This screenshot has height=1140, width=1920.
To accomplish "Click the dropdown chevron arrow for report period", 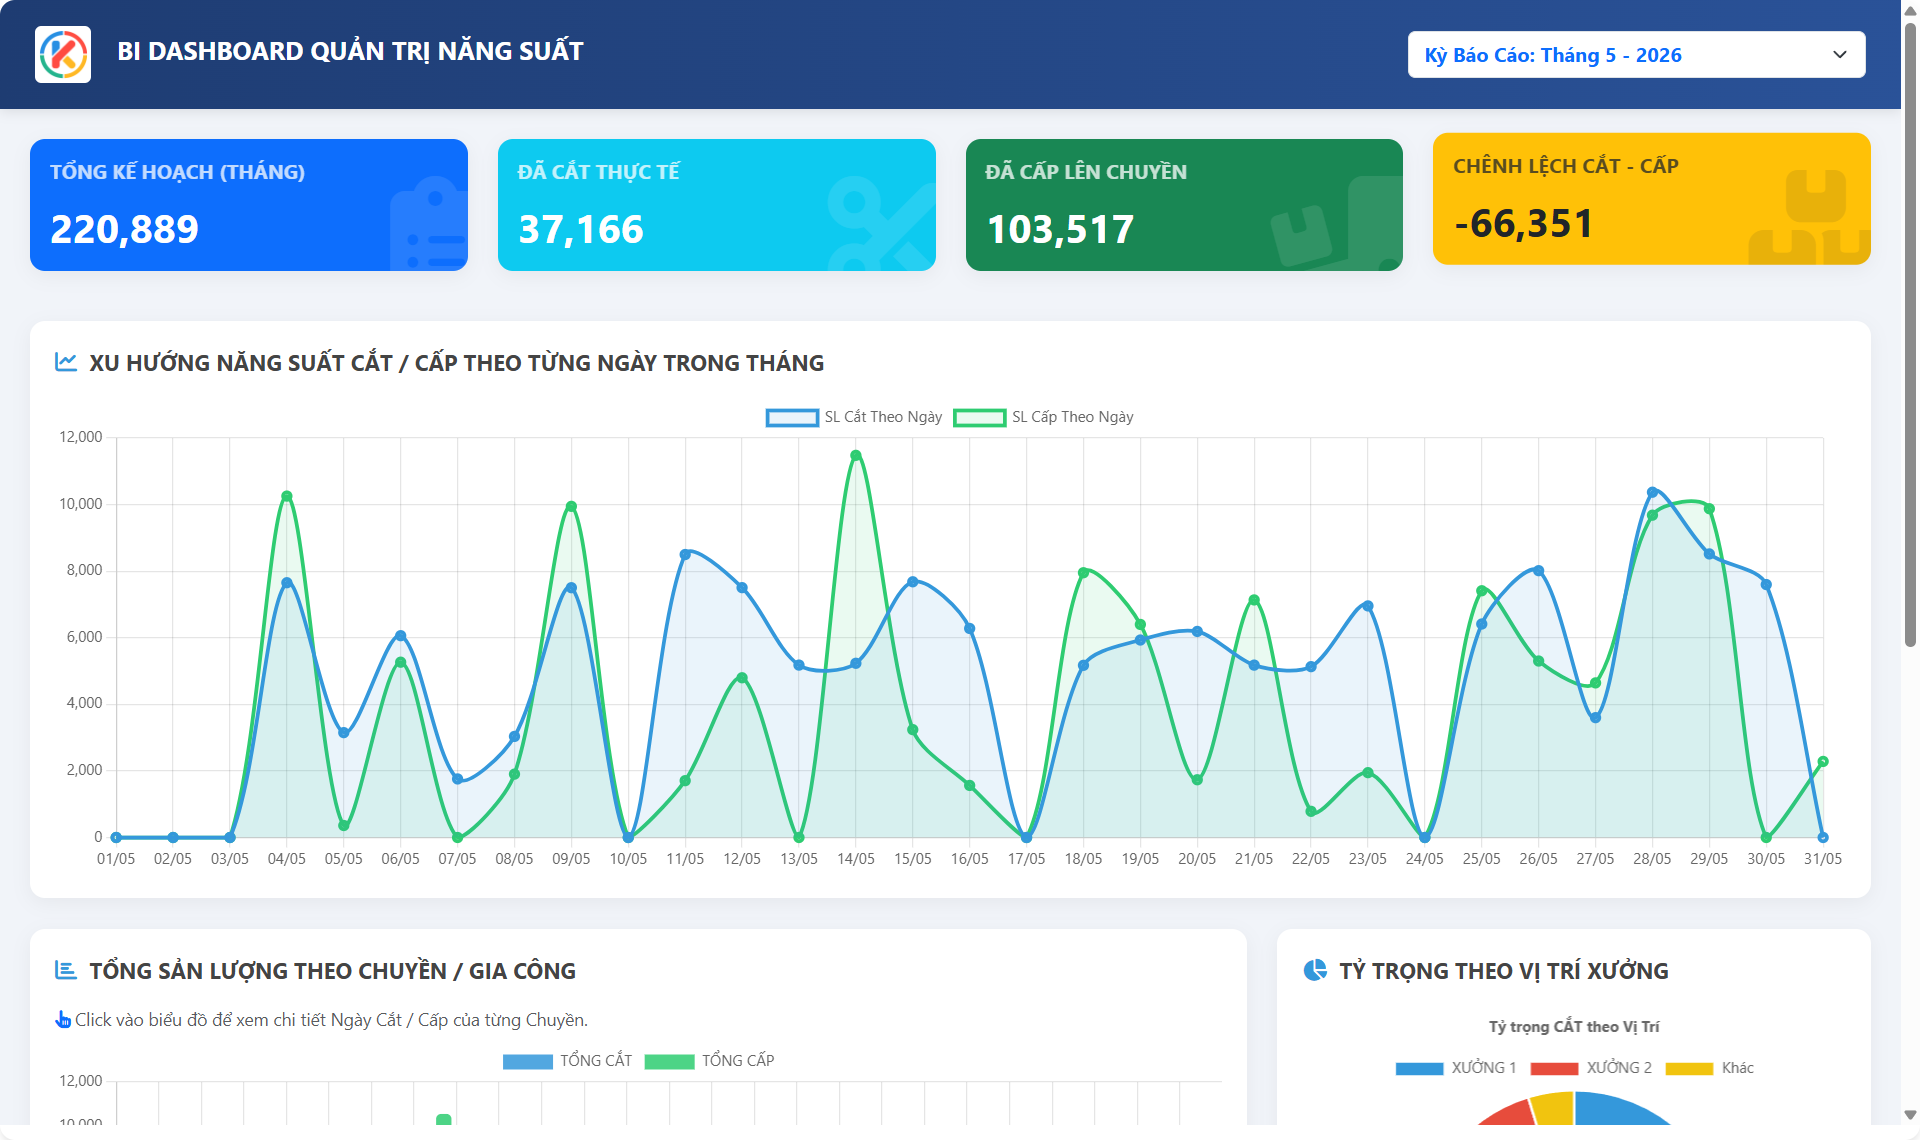I will click(x=1839, y=55).
